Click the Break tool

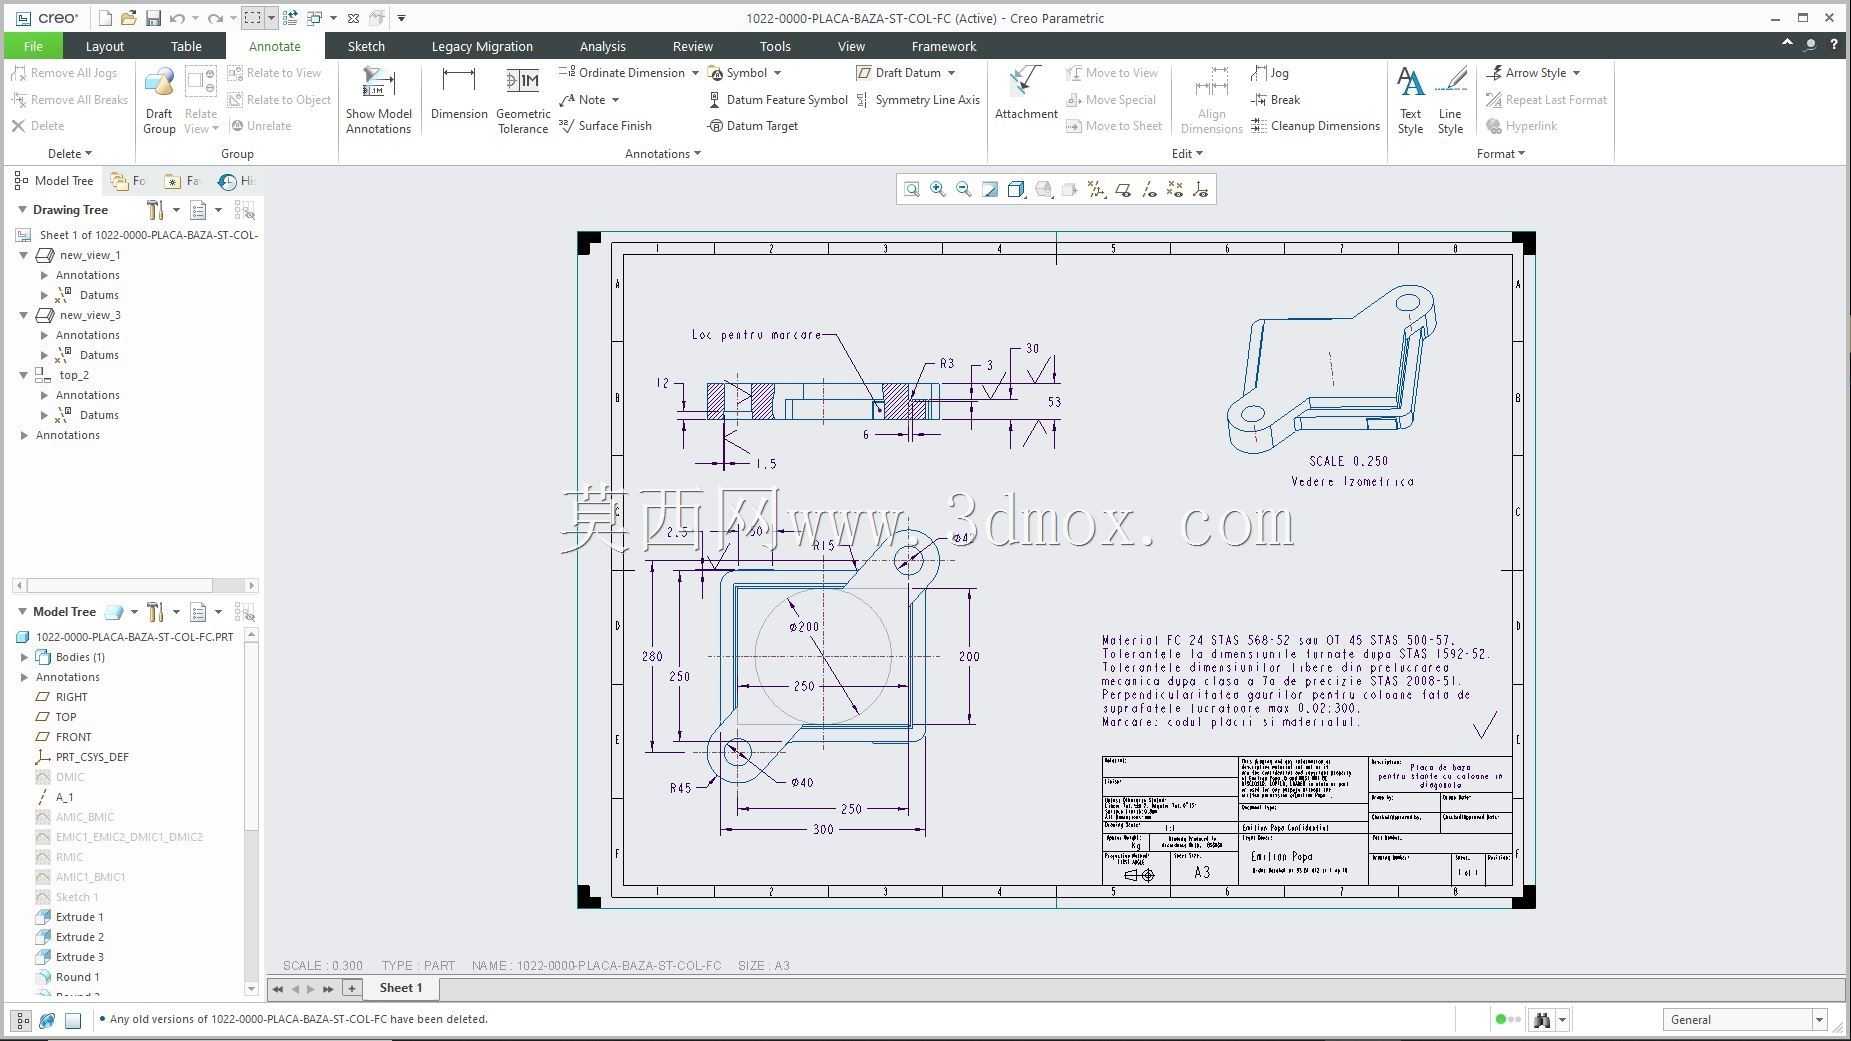[x=1276, y=100]
